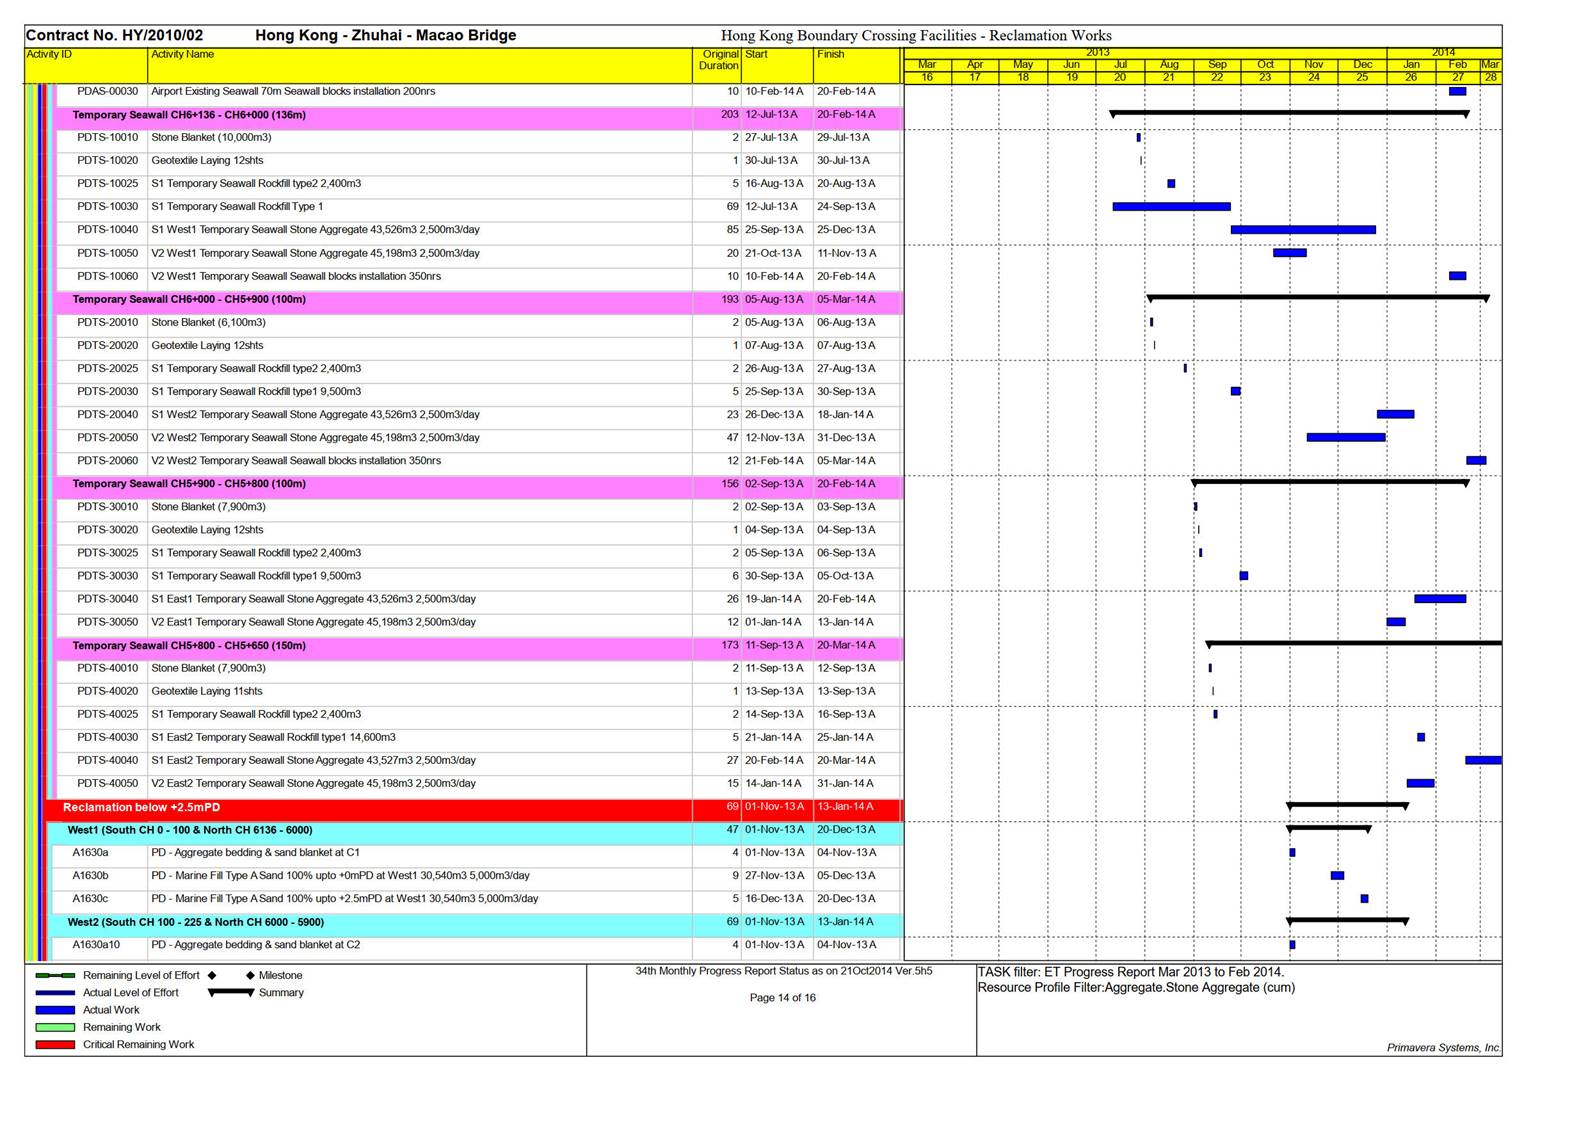Click the '34th Monthly Progress Report Status' footer line
This screenshot has height=1123, width=1588.
[784, 971]
